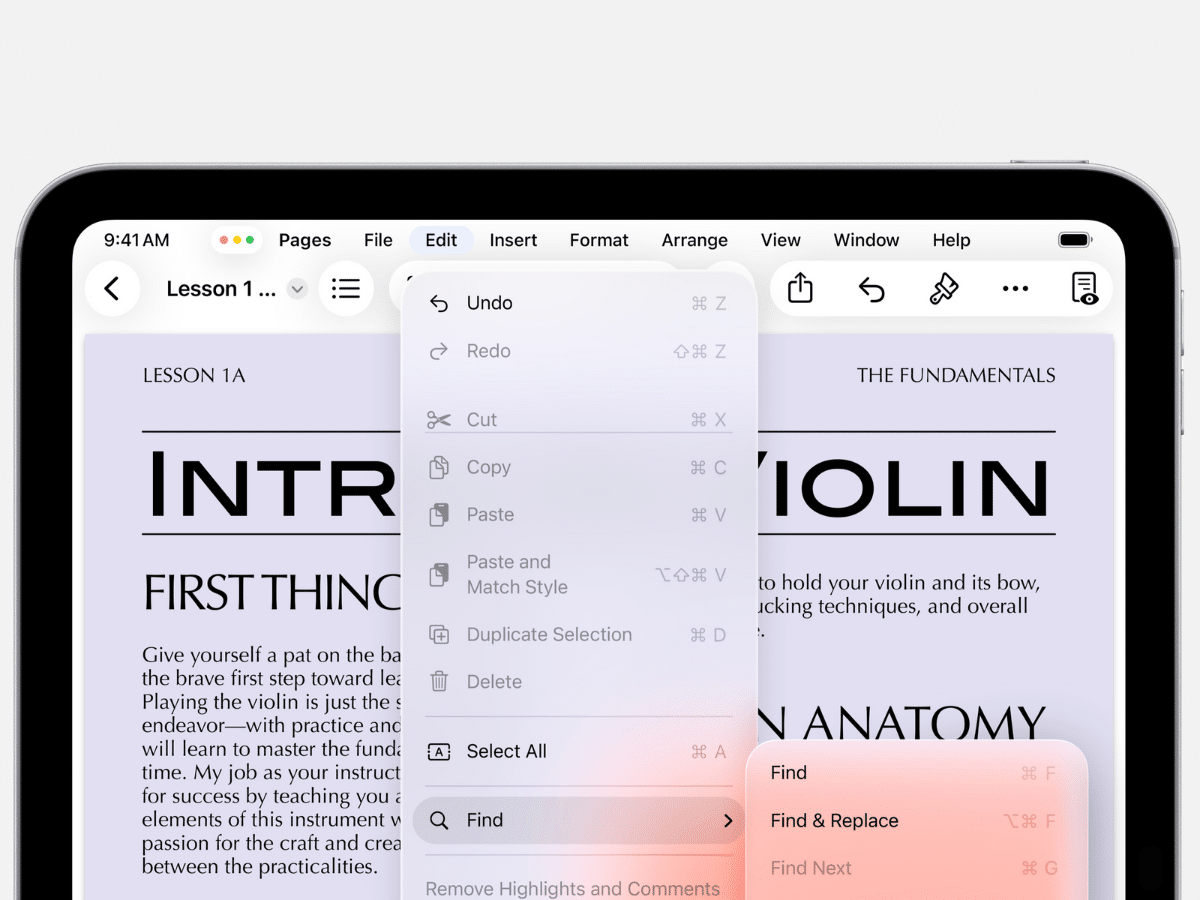Choose Cut in the Edit menu
Screen dimensions: 1200x900
click(579, 420)
